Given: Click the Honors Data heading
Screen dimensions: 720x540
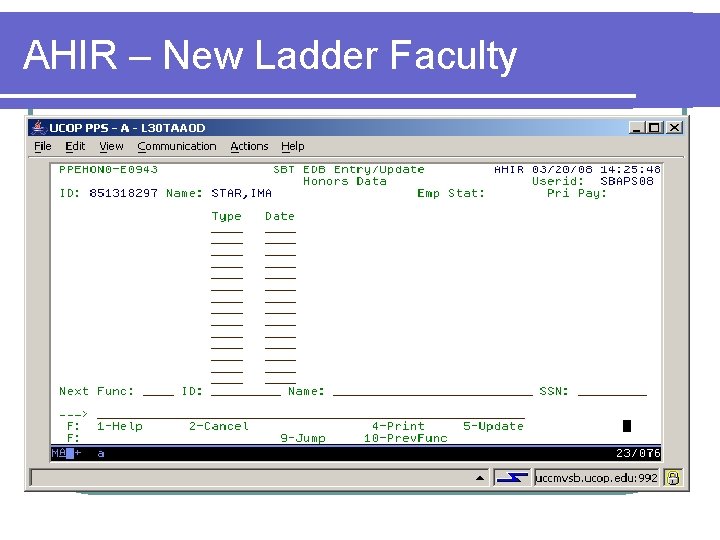Looking at the screenshot, I should 345,181.
